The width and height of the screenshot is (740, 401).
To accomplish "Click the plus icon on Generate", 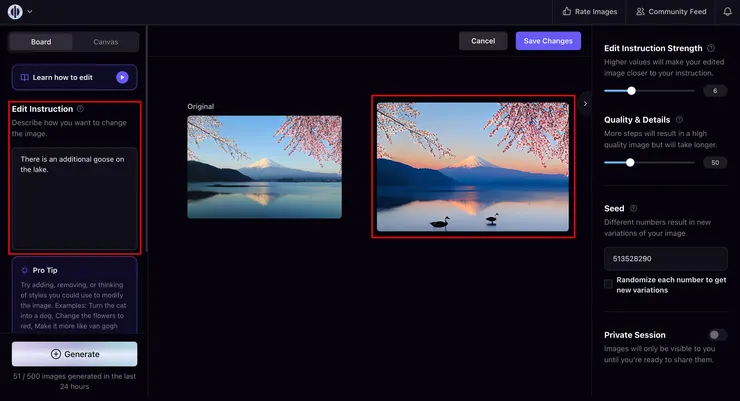I will point(56,354).
